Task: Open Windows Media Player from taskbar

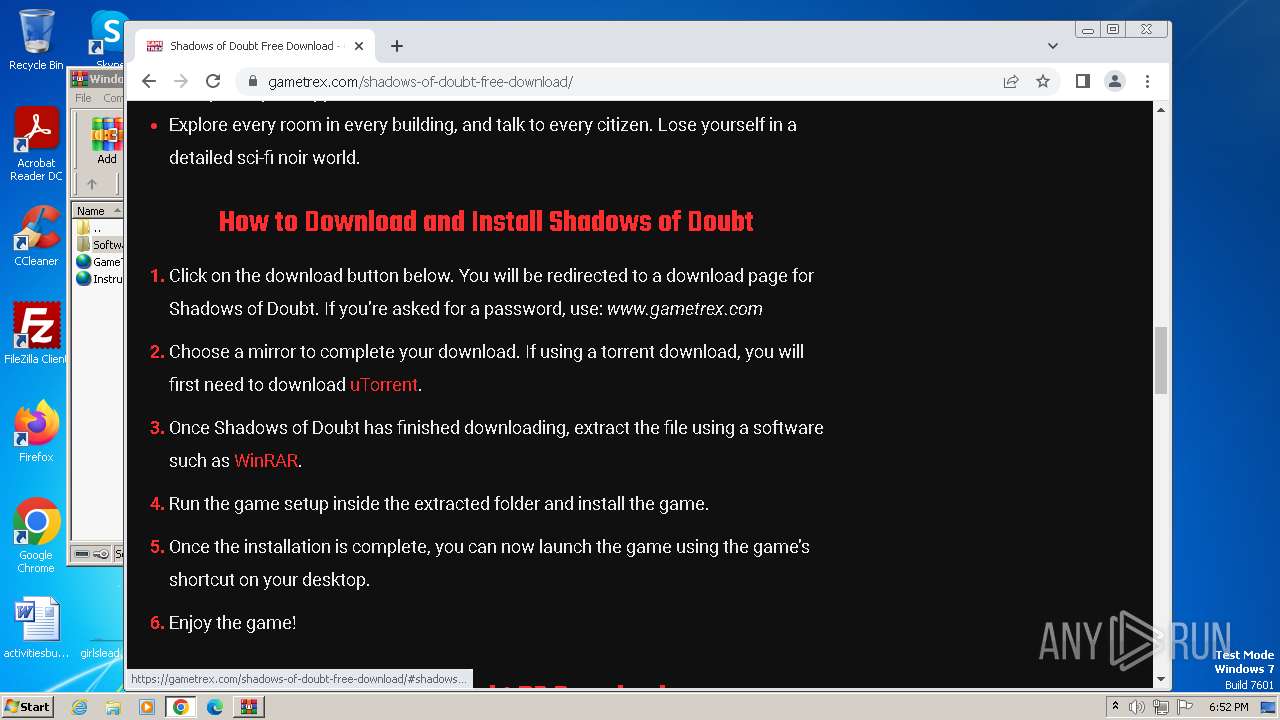Action: click(x=147, y=707)
